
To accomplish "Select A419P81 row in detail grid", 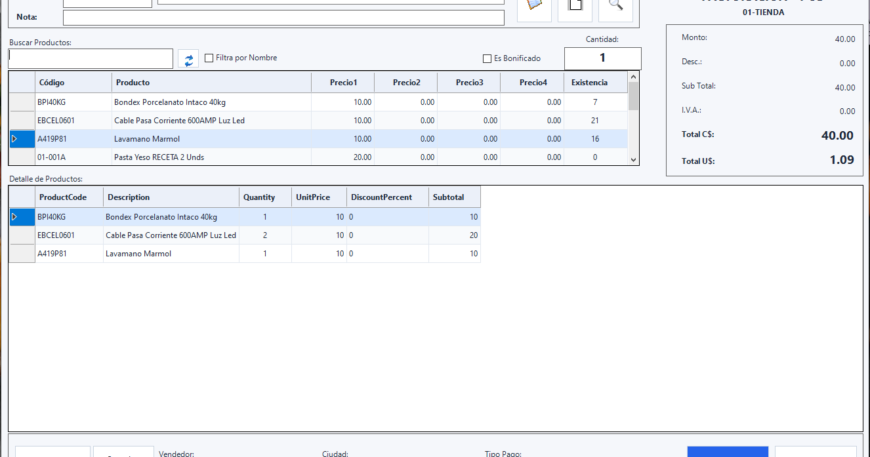I will (245, 253).
